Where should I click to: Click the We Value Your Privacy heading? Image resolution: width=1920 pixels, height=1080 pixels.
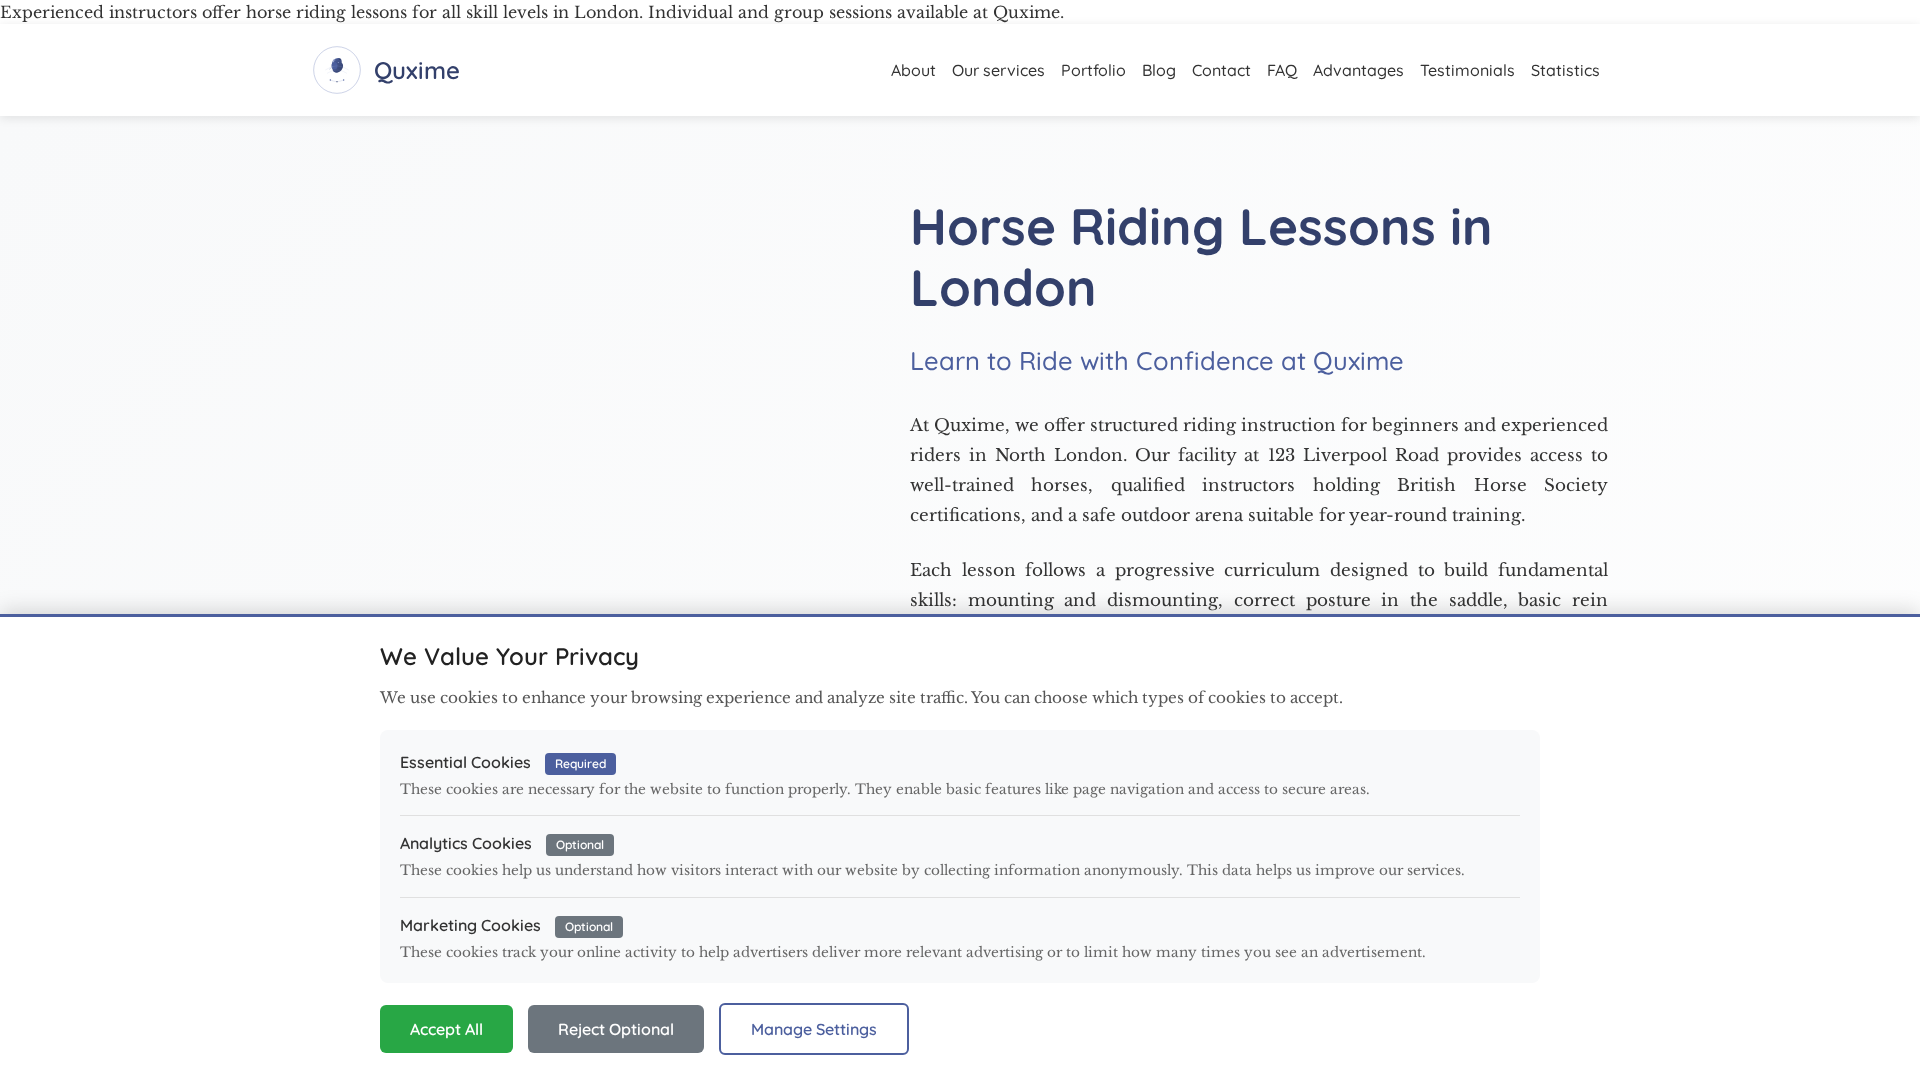coord(509,656)
